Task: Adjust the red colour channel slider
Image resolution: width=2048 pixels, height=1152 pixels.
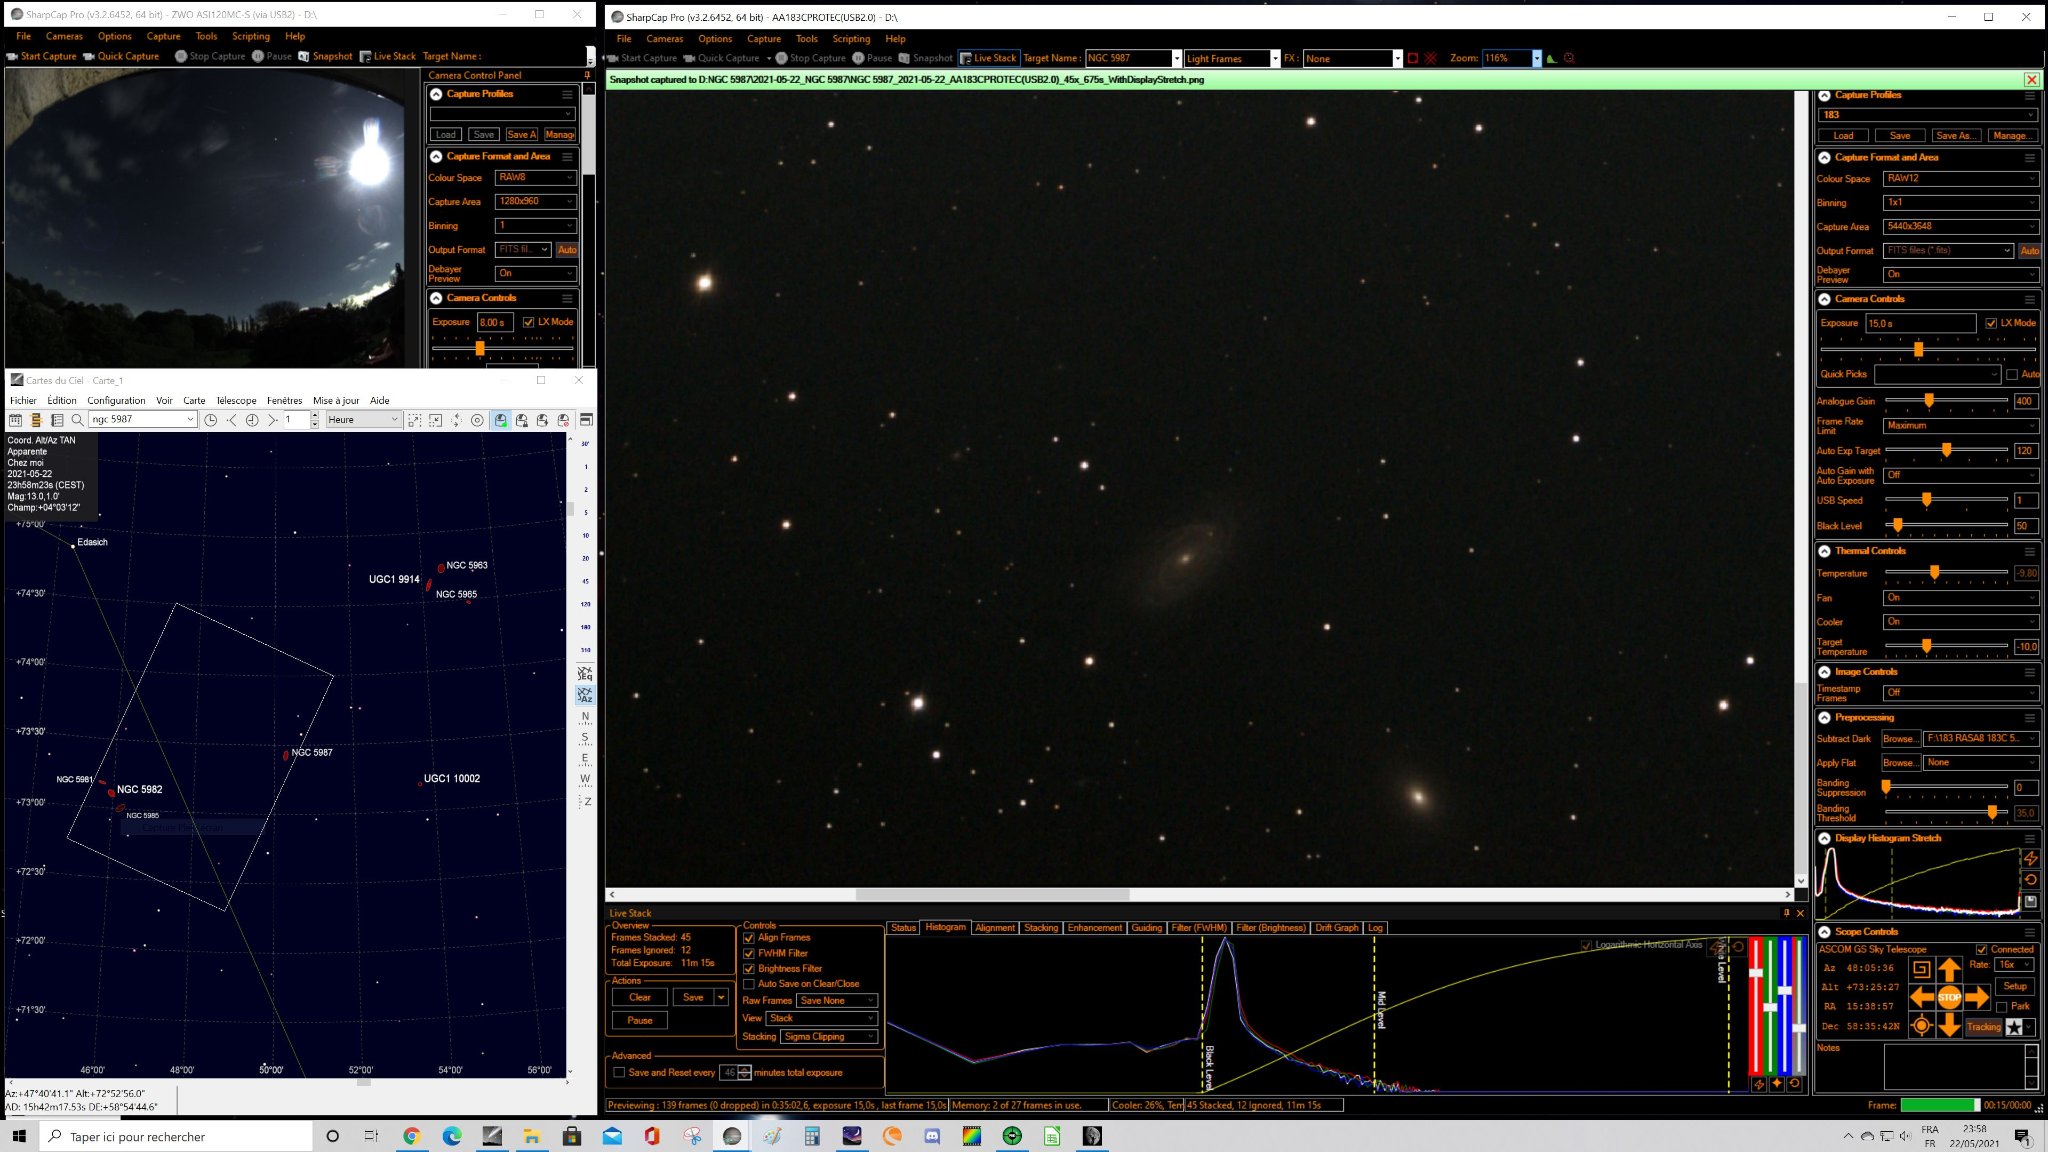Action: [x=1755, y=1006]
